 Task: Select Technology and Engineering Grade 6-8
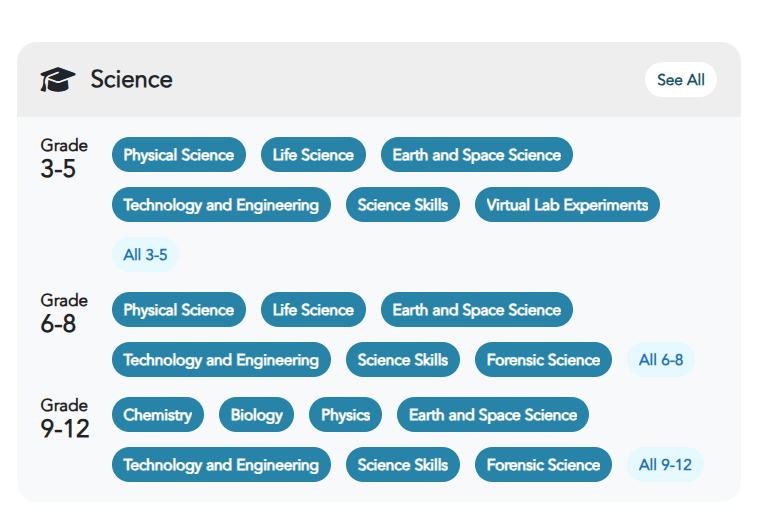coord(221,360)
